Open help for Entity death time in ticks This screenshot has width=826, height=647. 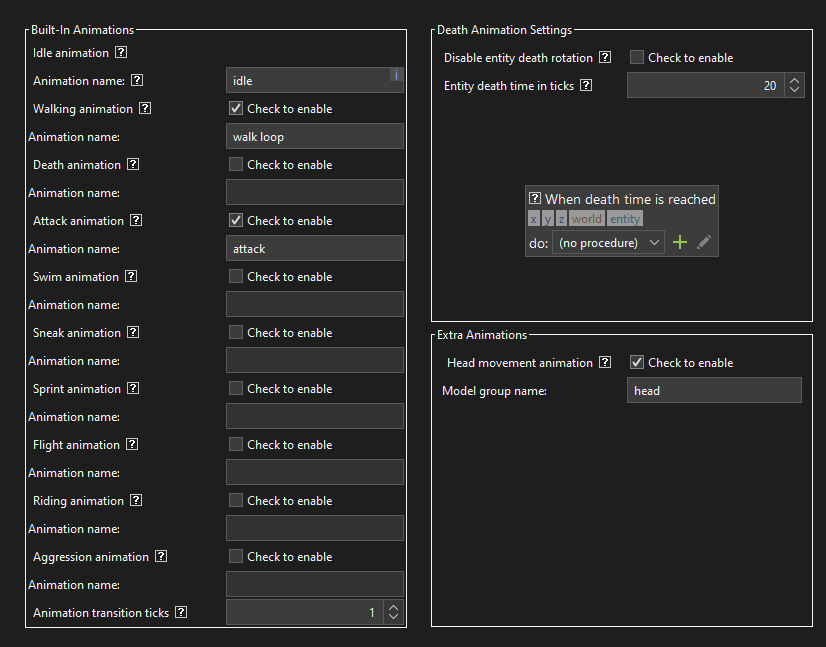point(586,85)
